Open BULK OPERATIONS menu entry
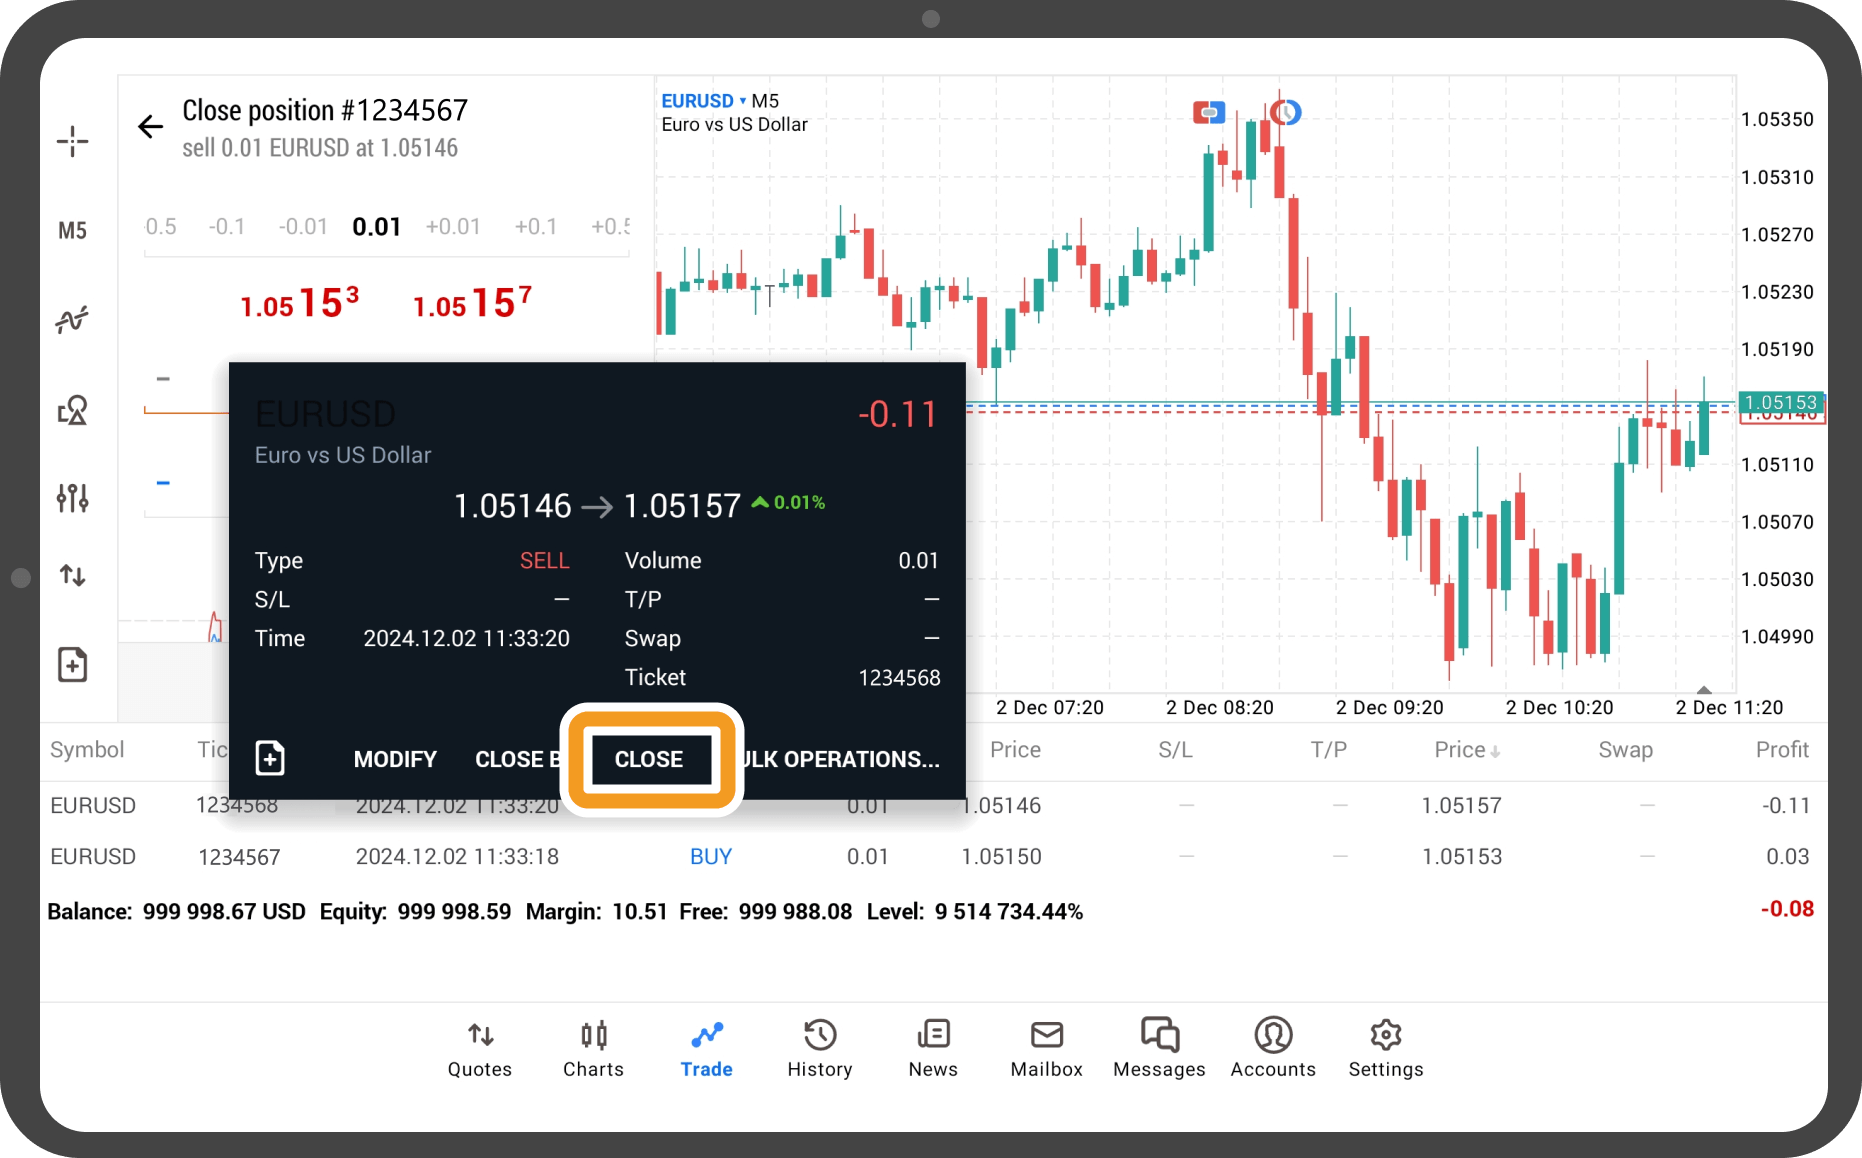The image size is (1862, 1158). coord(842,759)
